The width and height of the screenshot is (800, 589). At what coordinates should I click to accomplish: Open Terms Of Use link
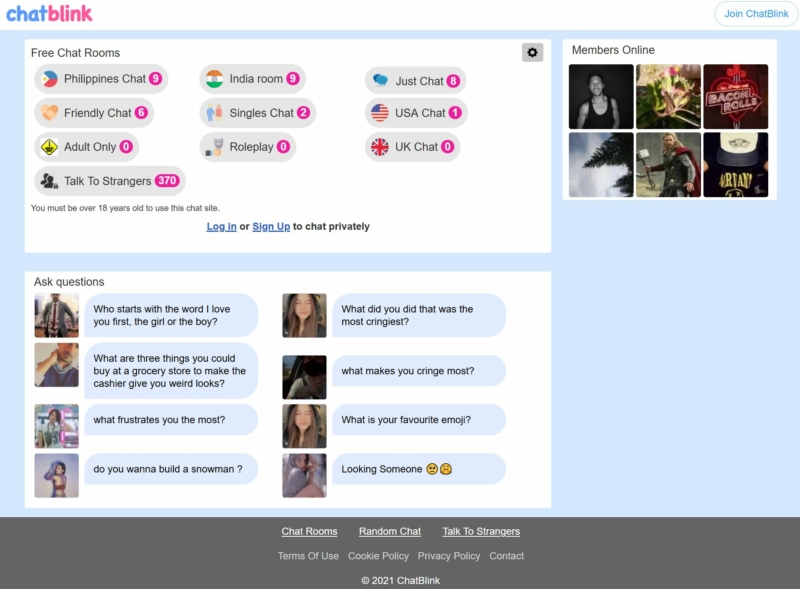click(308, 556)
